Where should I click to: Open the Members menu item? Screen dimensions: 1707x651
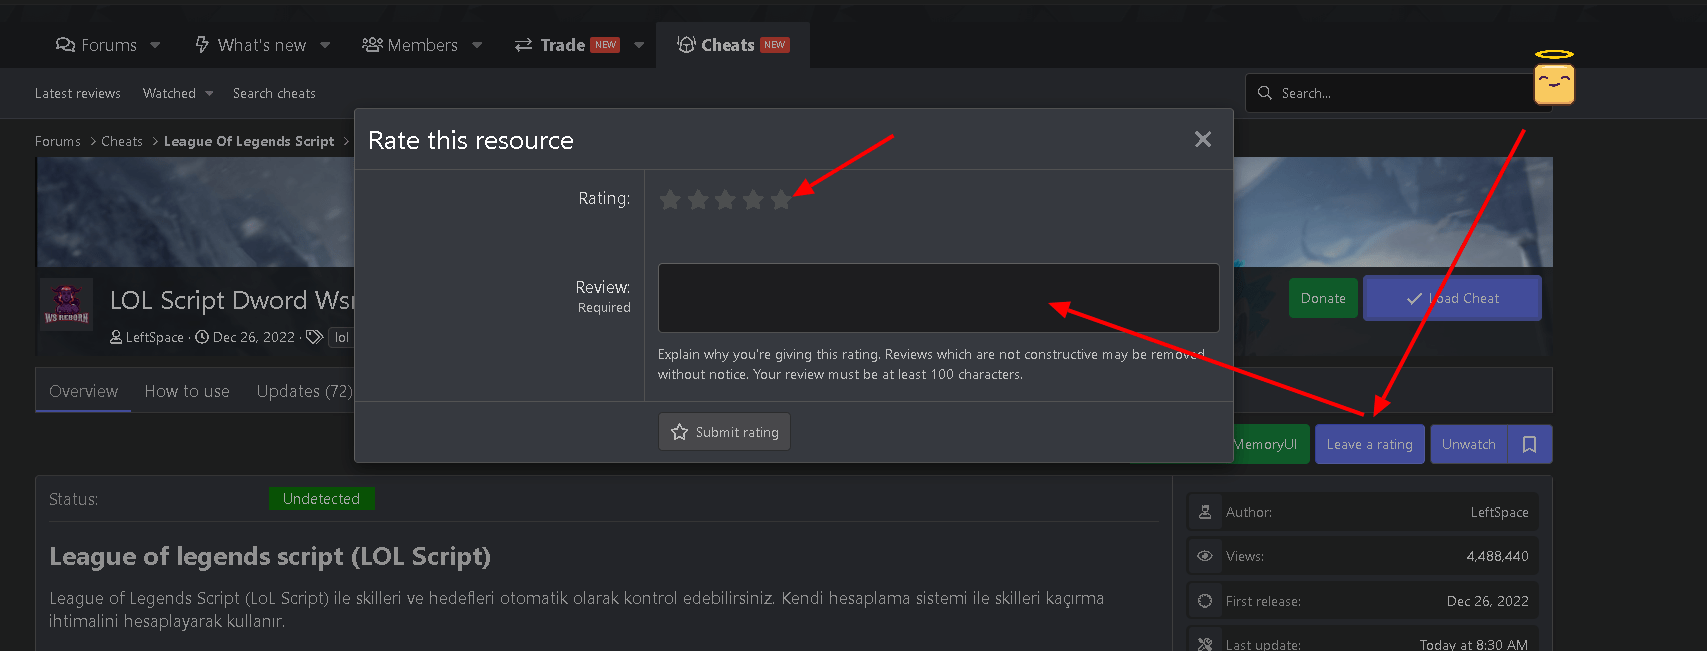click(x=410, y=45)
